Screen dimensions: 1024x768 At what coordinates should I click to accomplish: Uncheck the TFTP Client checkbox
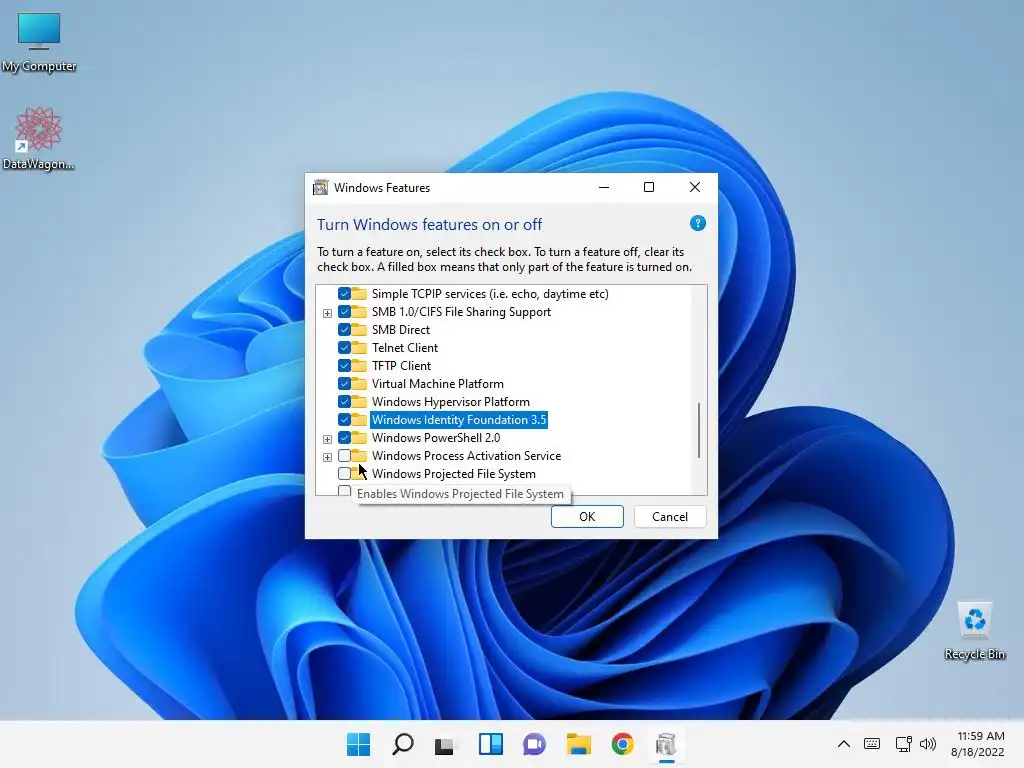click(344, 365)
